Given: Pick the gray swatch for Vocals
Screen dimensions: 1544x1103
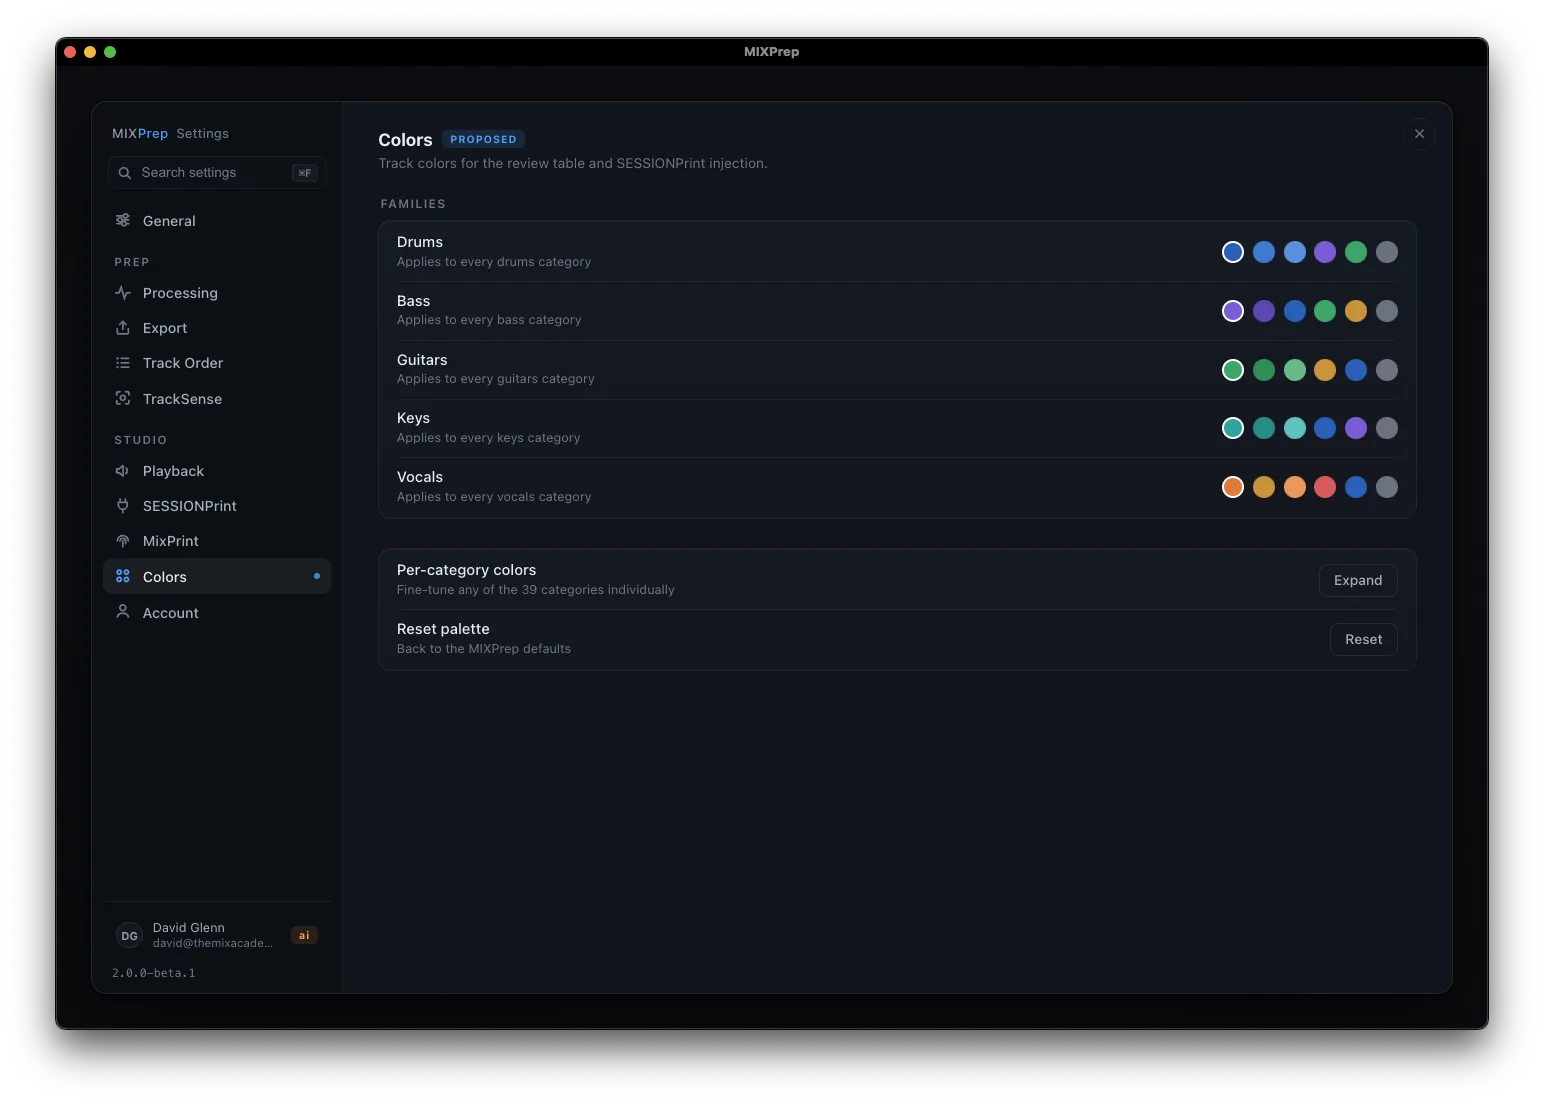Looking at the screenshot, I should 1387,487.
